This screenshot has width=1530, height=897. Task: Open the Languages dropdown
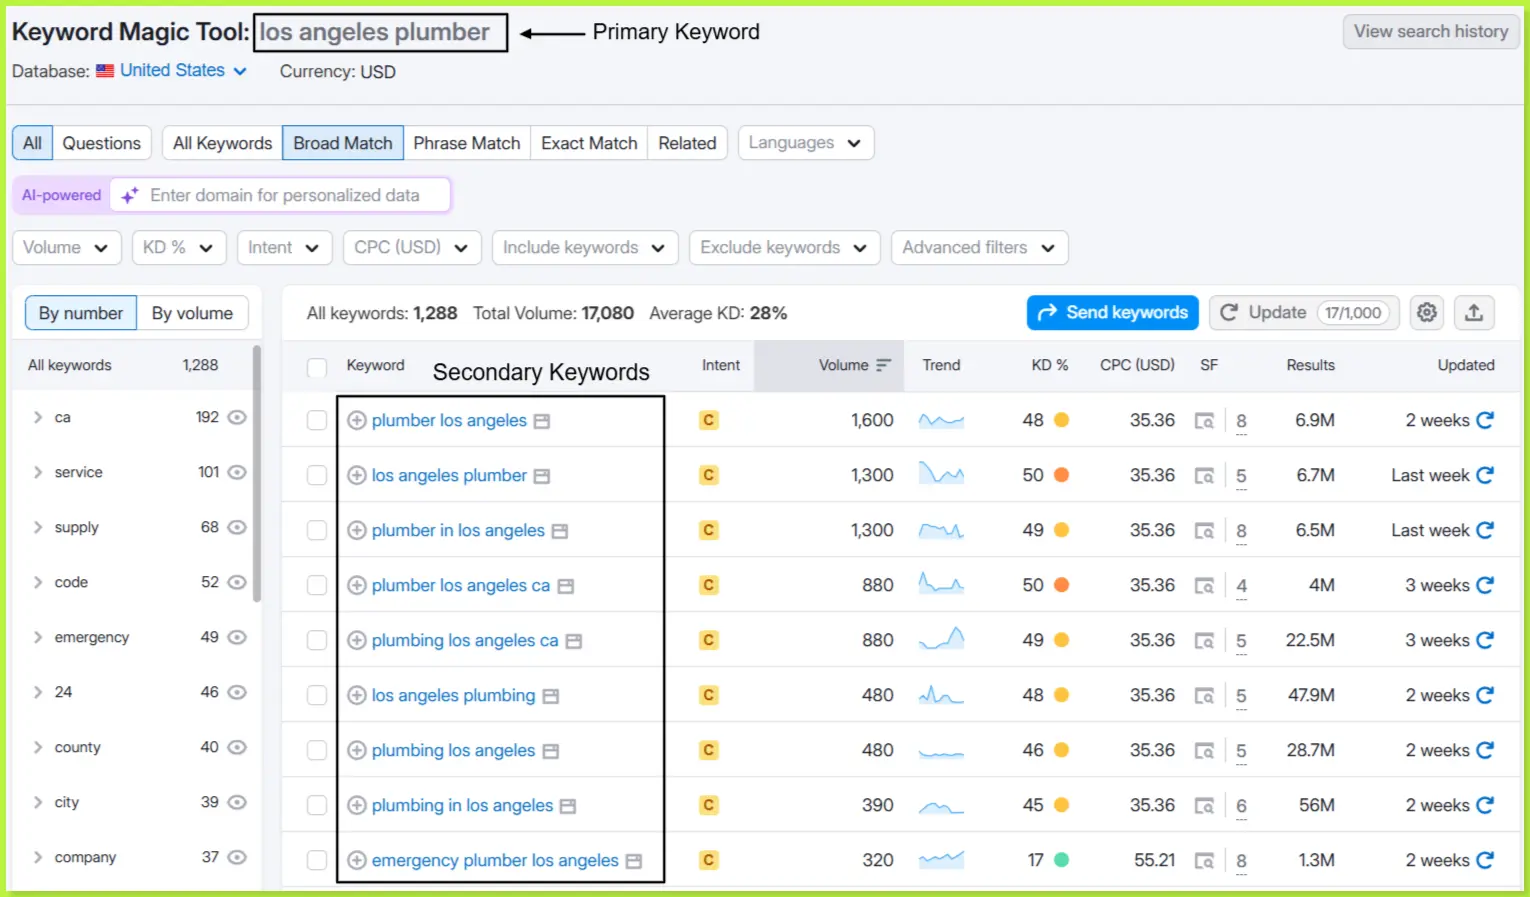click(806, 143)
